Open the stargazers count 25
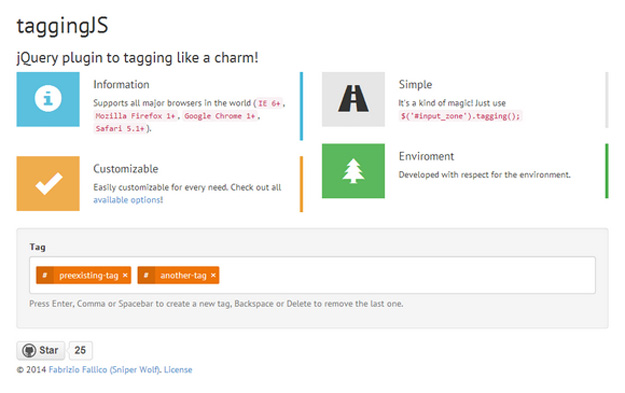This screenshot has height=393, width=625. click(80, 350)
